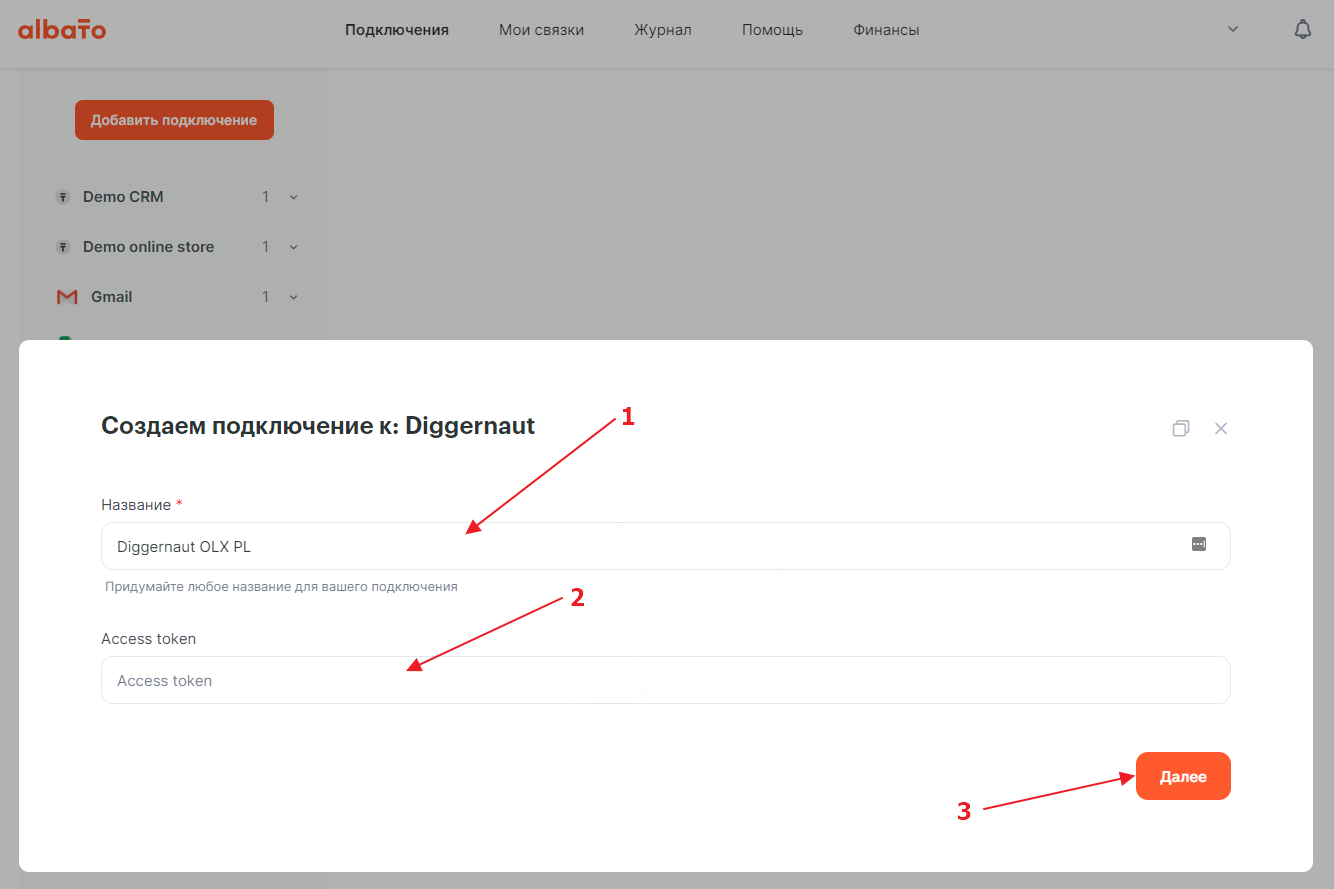The height and width of the screenshot is (889, 1334).
Task: Expand the Demo online store chevron
Action: 294,247
